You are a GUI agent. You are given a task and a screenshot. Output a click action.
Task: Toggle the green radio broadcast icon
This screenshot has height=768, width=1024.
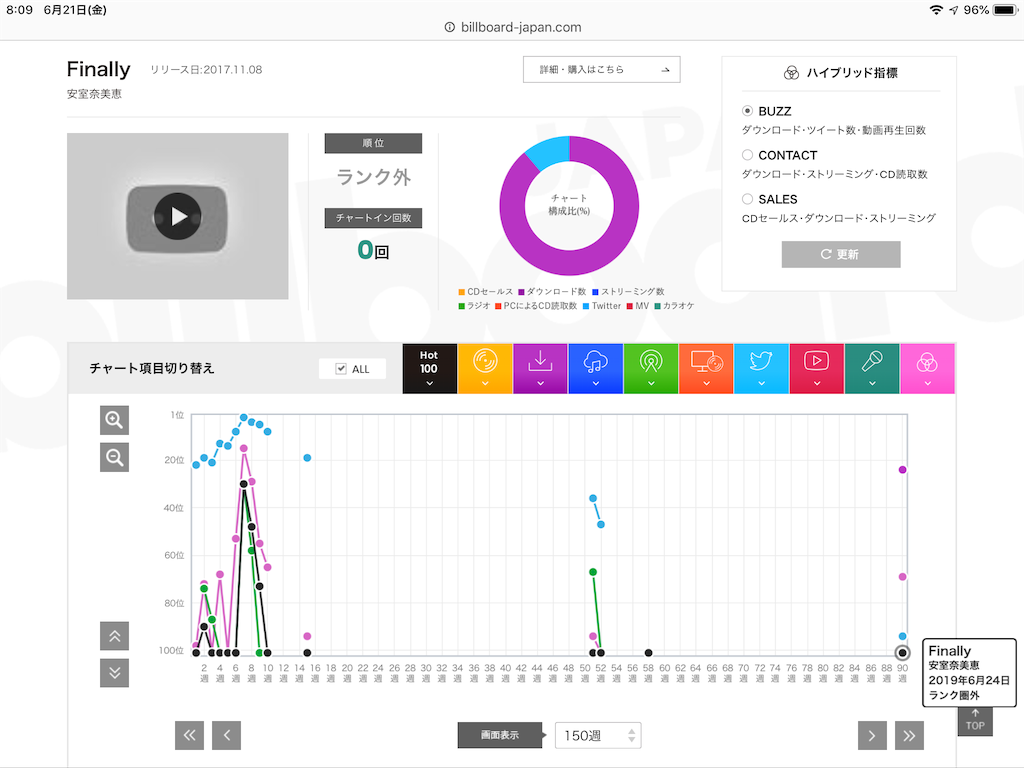click(x=651, y=368)
